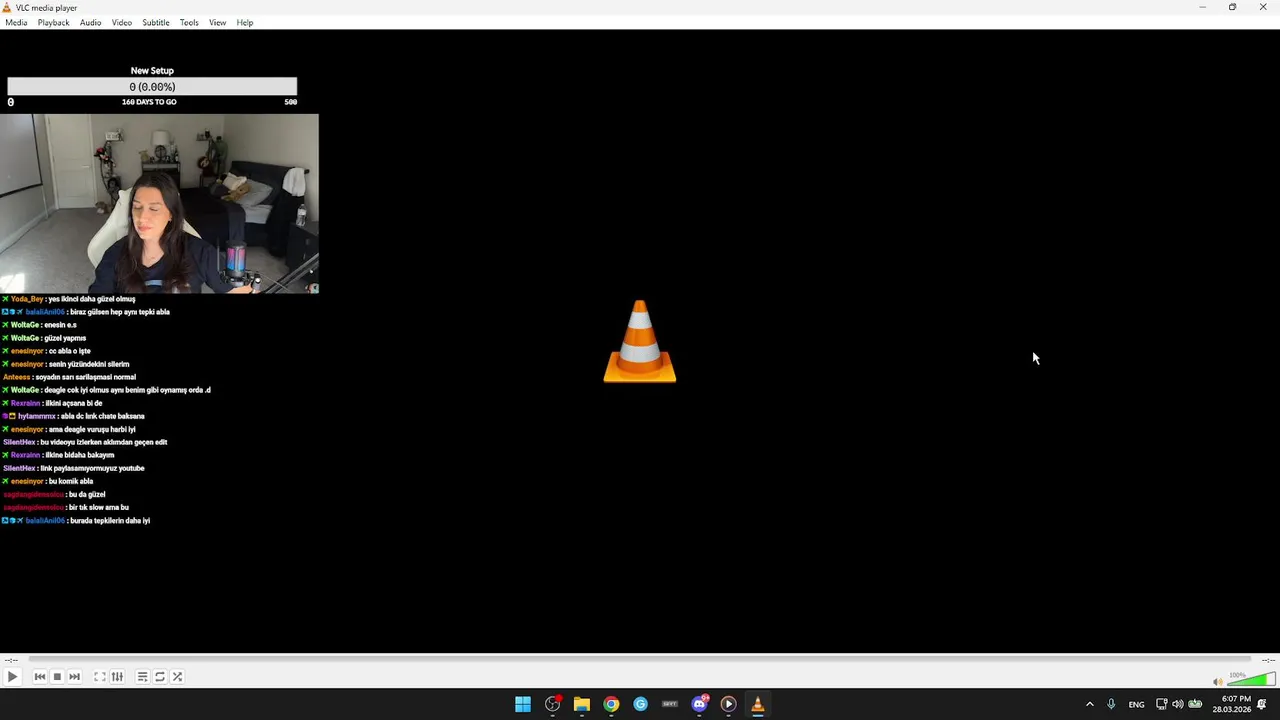Click the microphone tray icon
1280x720 pixels.
[1111, 704]
